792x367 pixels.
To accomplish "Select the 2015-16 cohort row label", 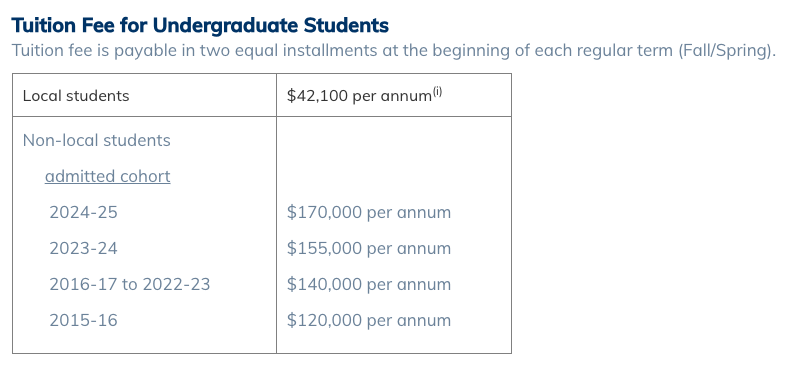I will pos(83,320).
